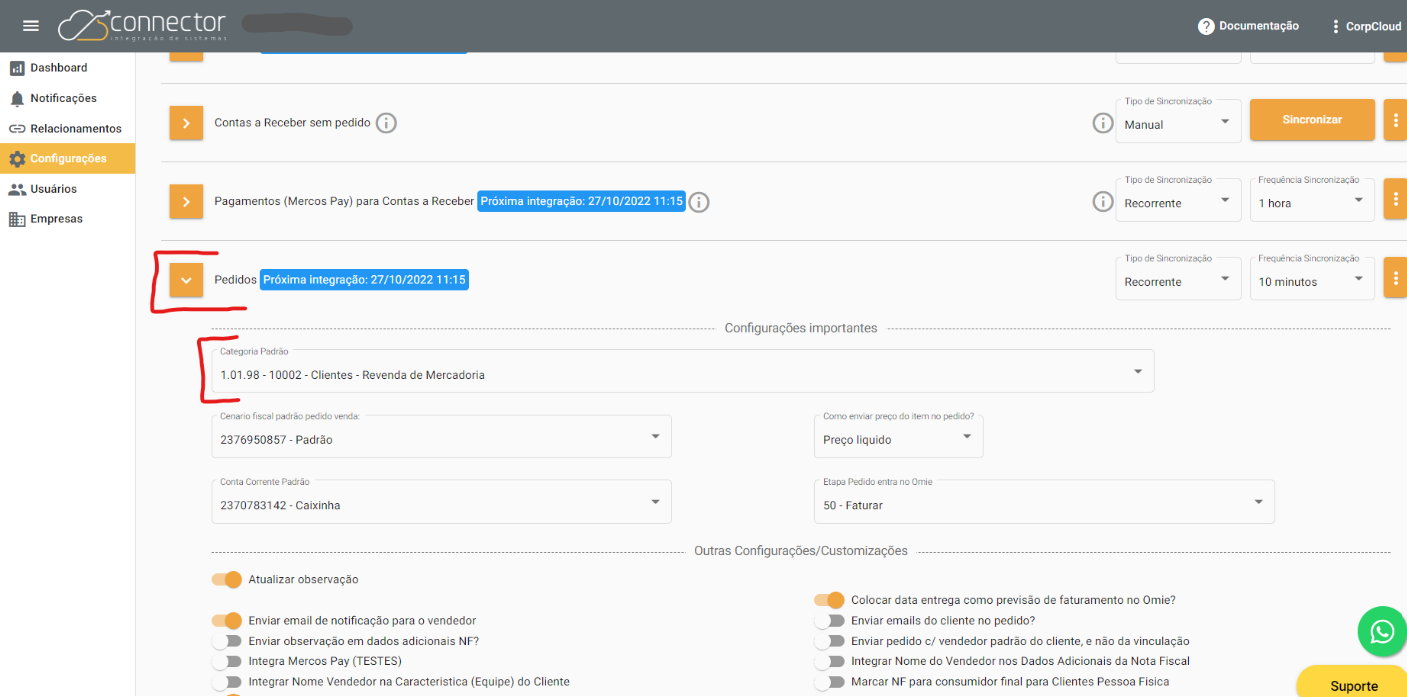
Task: Open Manual Tipo de Sincronização dropdown
Action: 1178,121
